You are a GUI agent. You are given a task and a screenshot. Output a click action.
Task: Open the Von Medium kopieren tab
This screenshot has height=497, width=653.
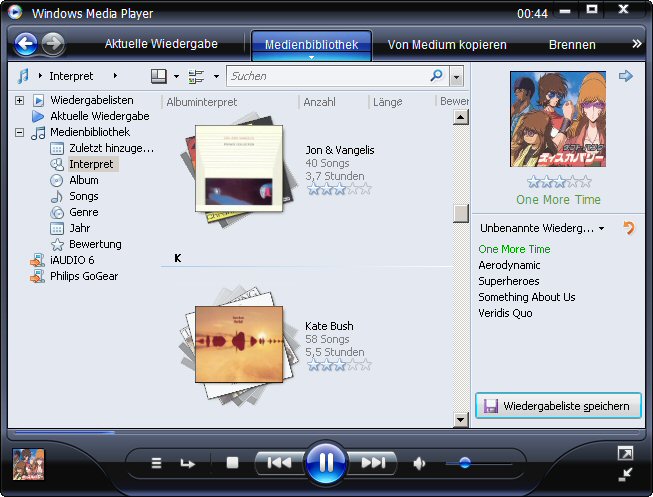pyautogui.click(x=447, y=45)
